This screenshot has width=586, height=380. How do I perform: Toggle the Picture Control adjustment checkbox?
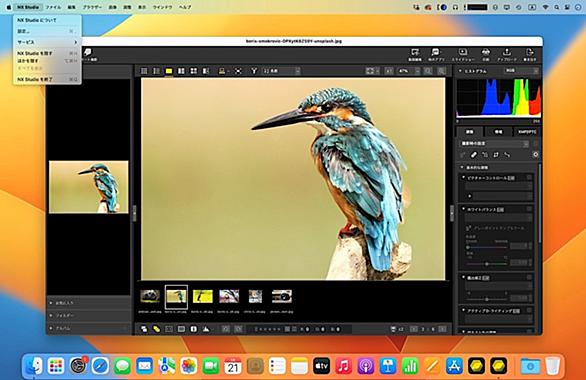click(x=529, y=178)
